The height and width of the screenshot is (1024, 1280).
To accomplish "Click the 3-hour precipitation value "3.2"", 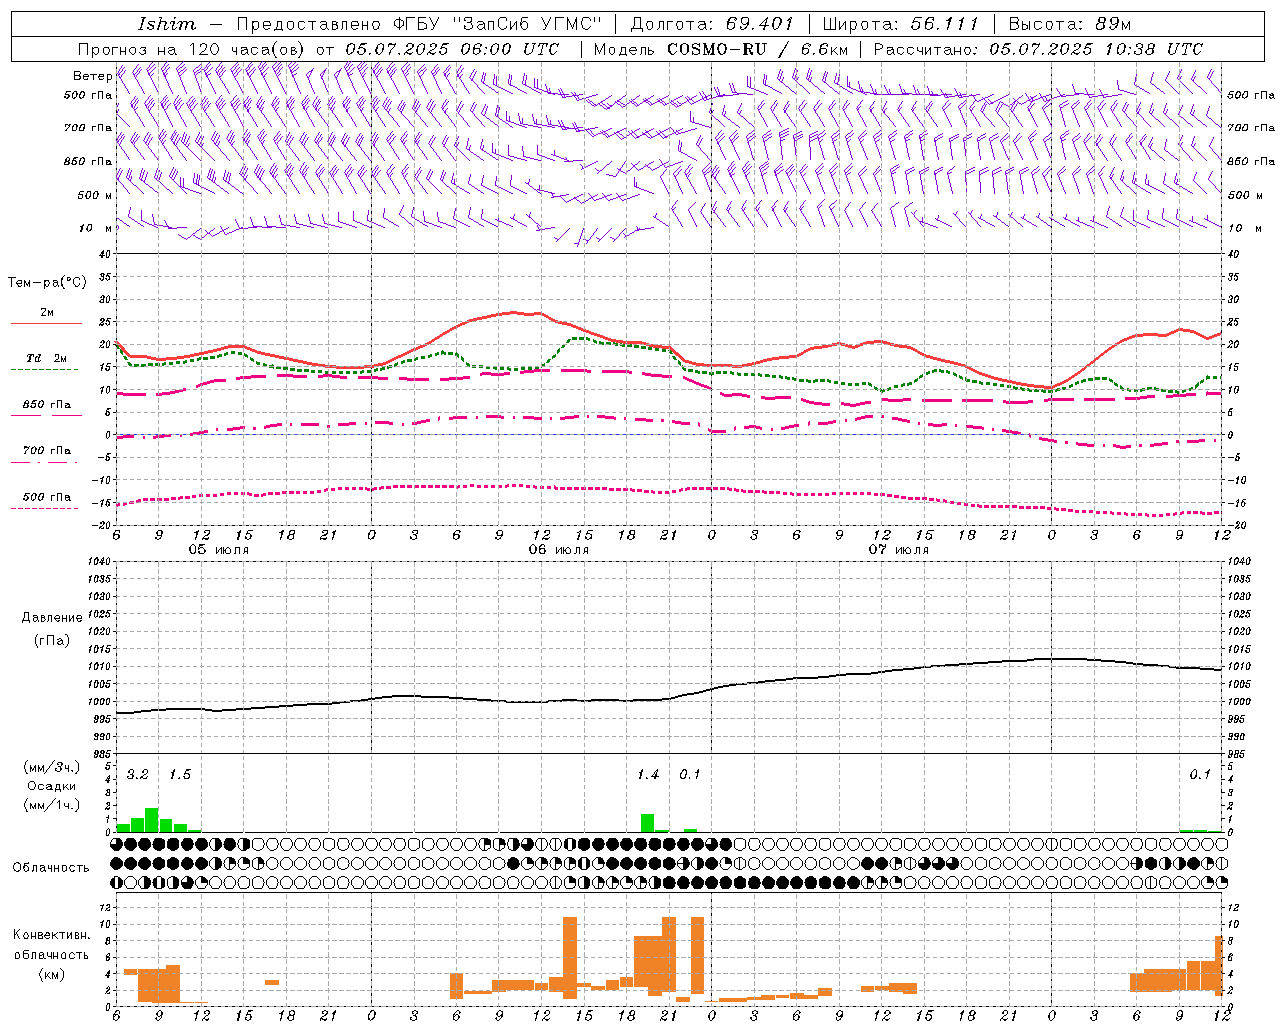I will coord(138,775).
